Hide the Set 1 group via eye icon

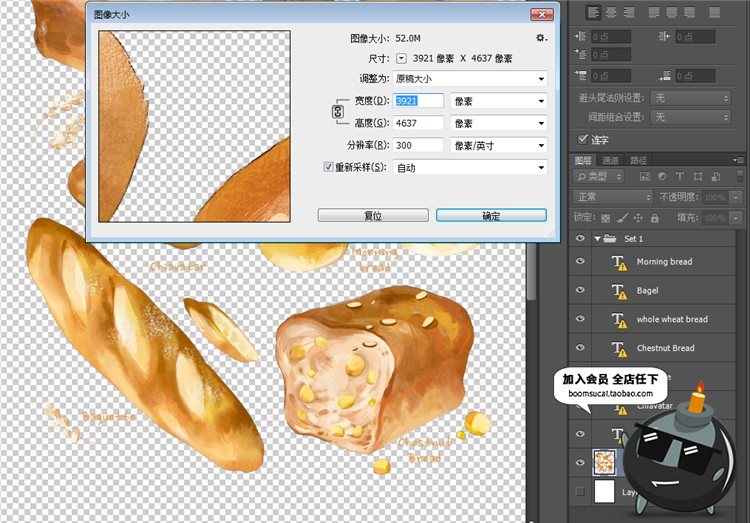[580, 238]
